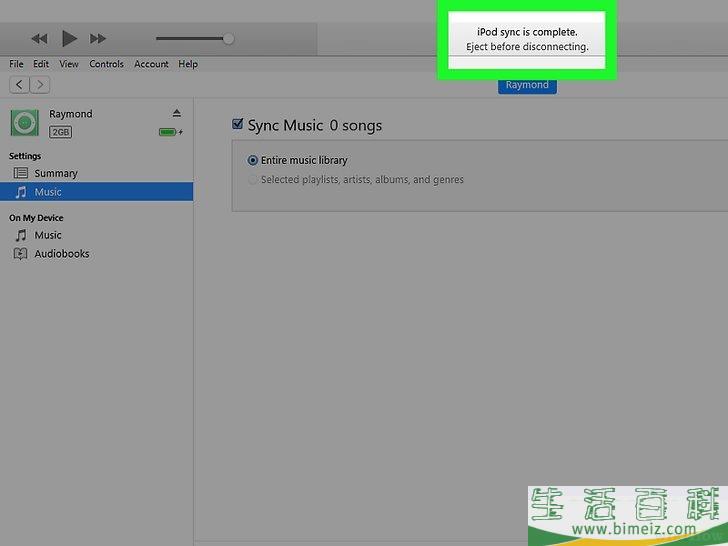This screenshot has height=546, width=728.
Task: Click the Raymond device name in sidebar
Action: 71,114
